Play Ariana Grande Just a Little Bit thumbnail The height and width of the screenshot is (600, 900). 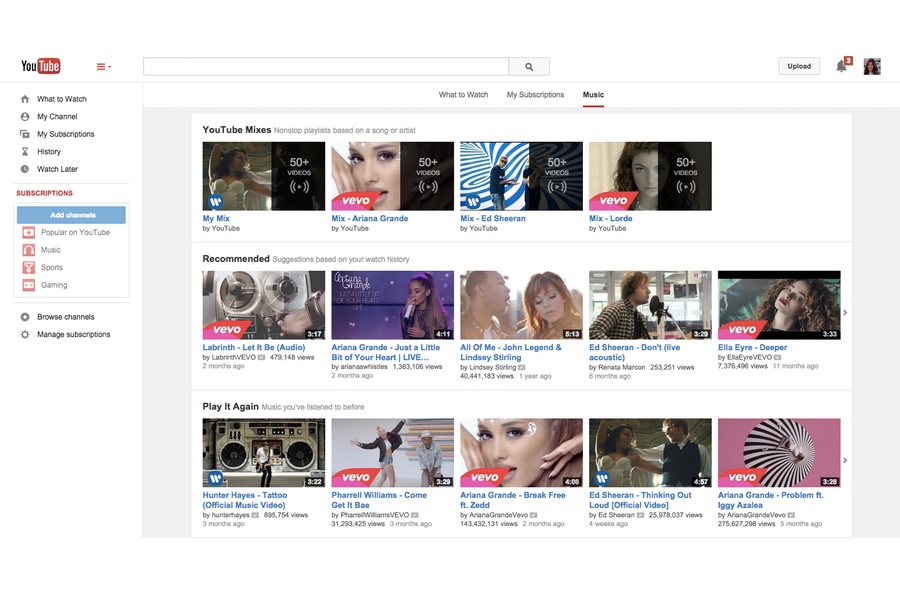coord(393,305)
